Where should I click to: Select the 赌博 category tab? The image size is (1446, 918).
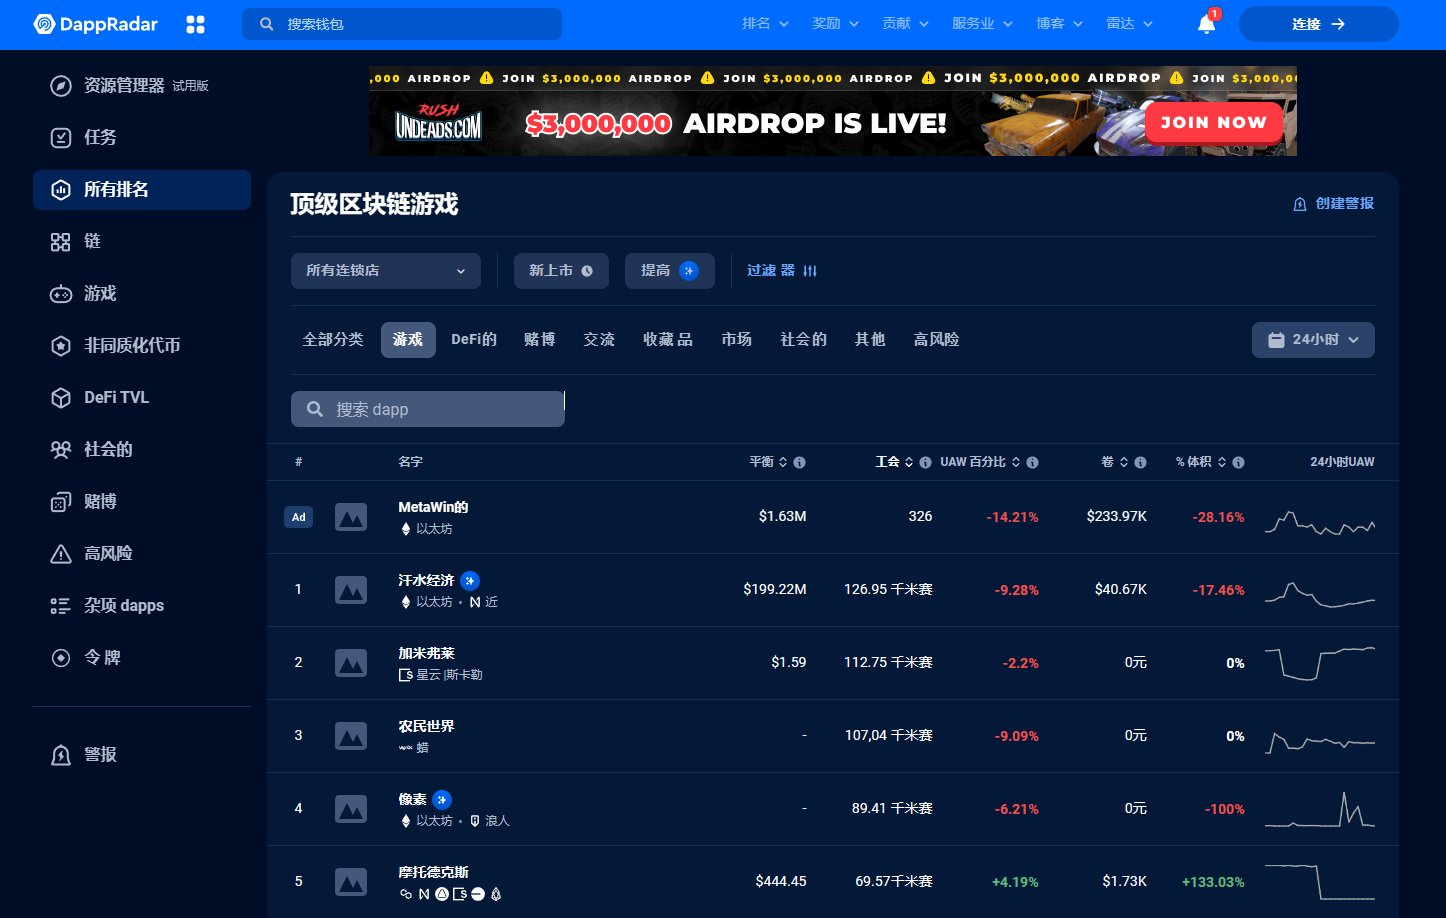pos(540,340)
